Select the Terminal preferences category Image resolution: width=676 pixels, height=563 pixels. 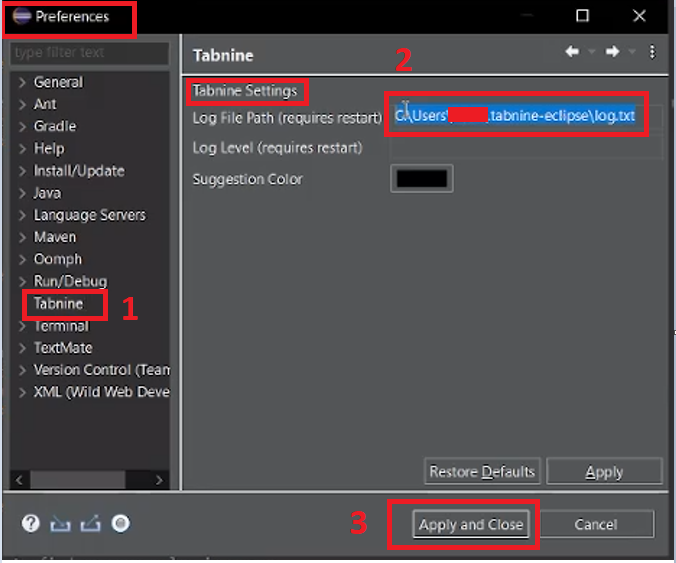[x=61, y=326]
